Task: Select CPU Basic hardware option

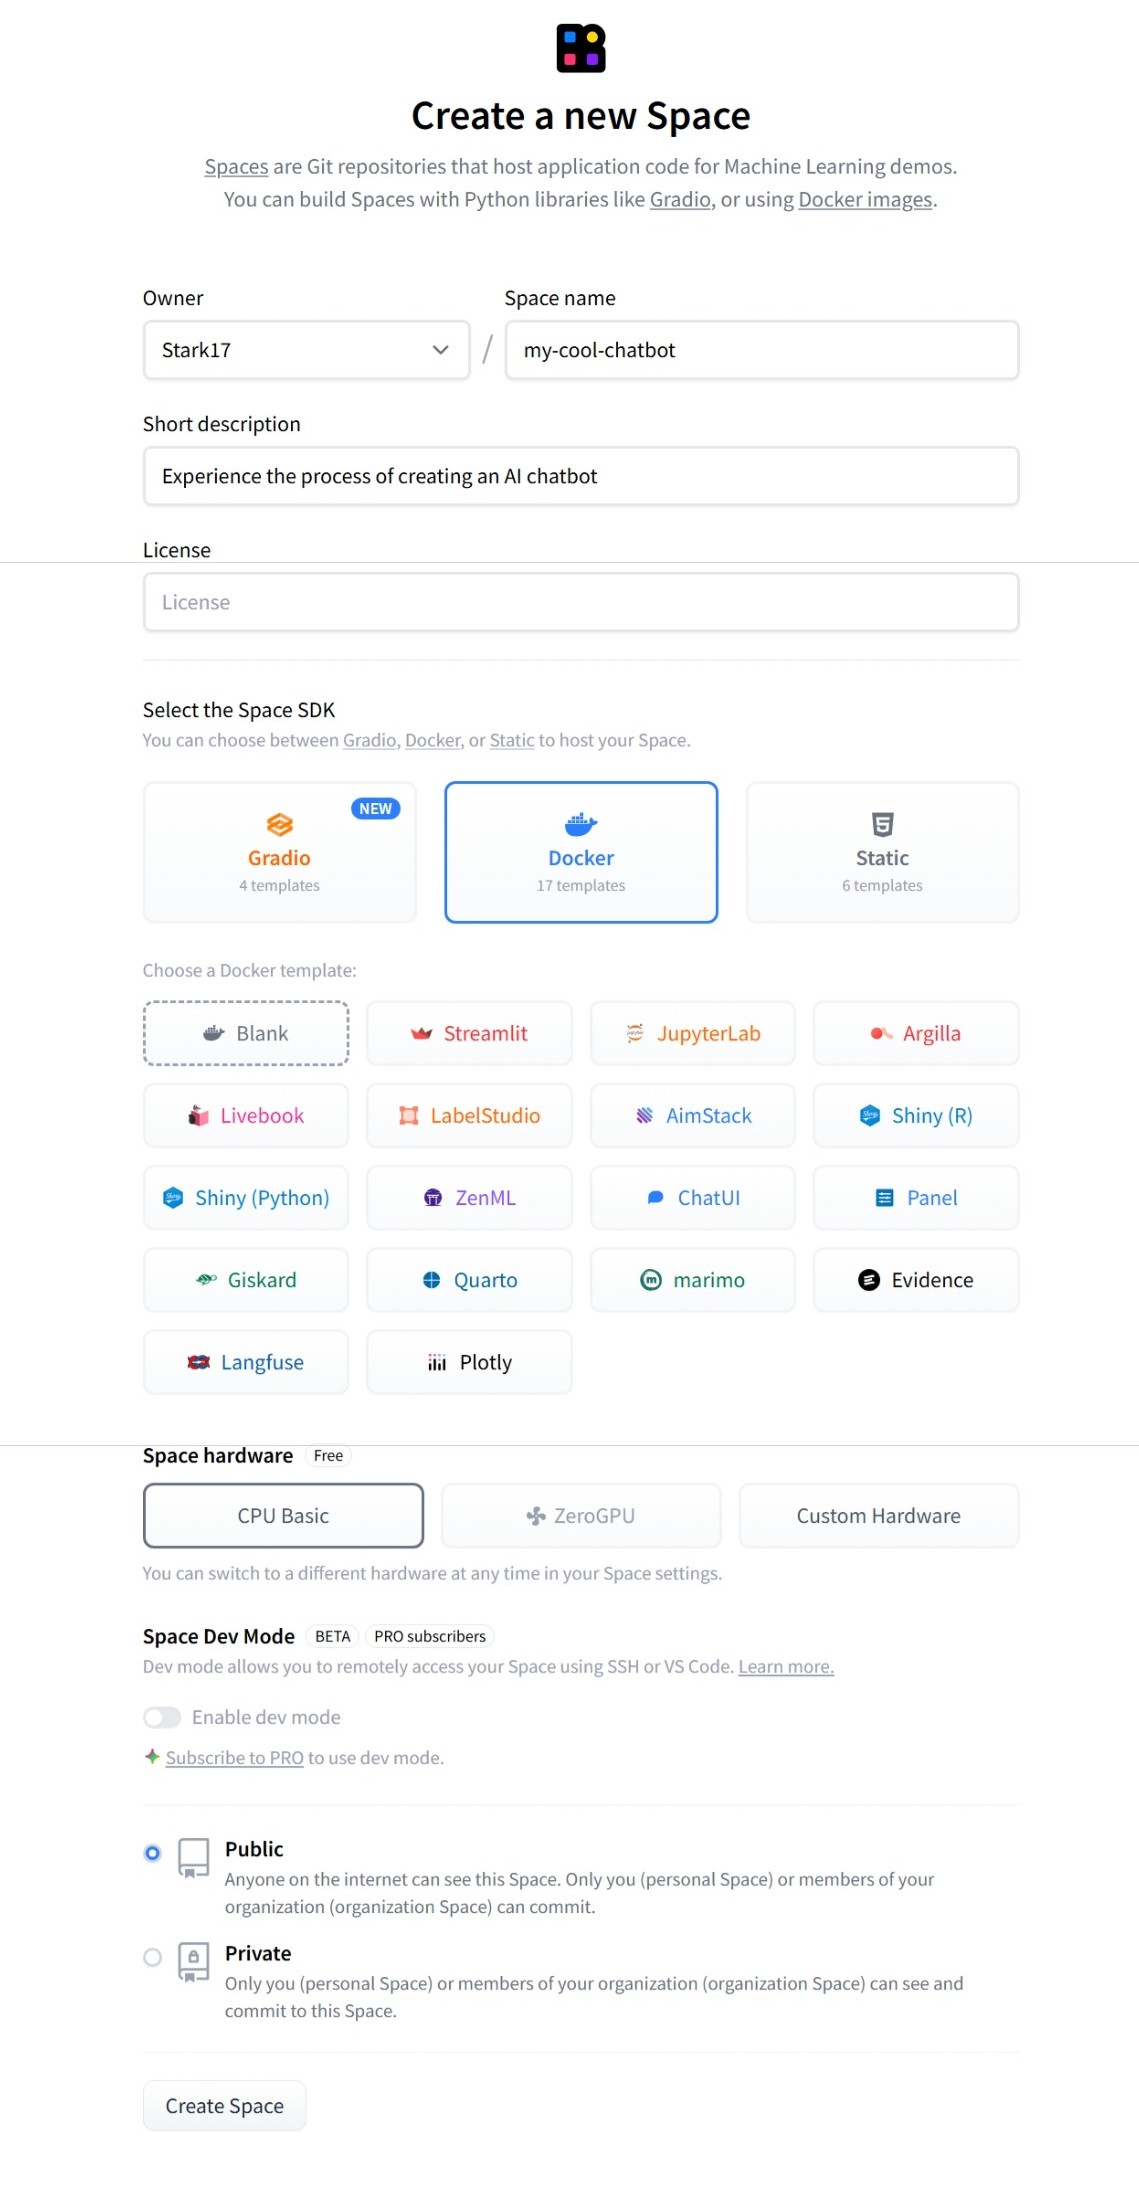Action: pyautogui.click(x=283, y=1515)
